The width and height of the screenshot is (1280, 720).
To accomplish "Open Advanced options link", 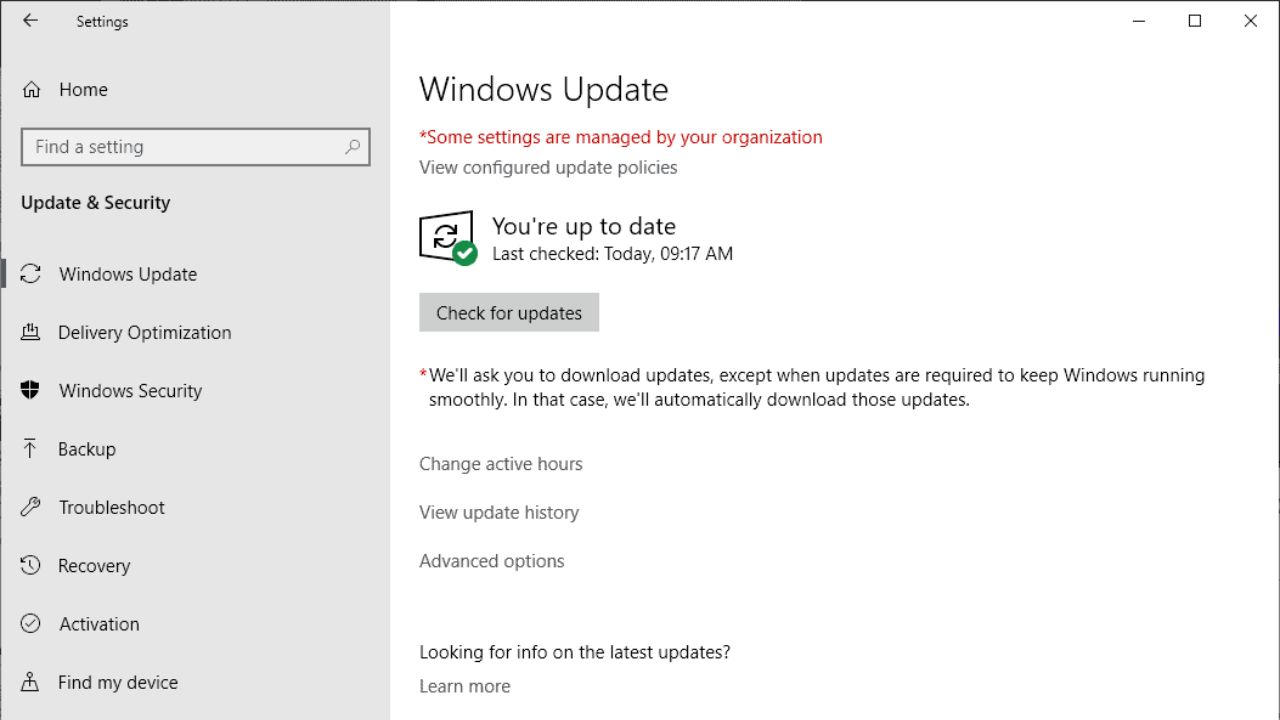I will tap(491, 561).
